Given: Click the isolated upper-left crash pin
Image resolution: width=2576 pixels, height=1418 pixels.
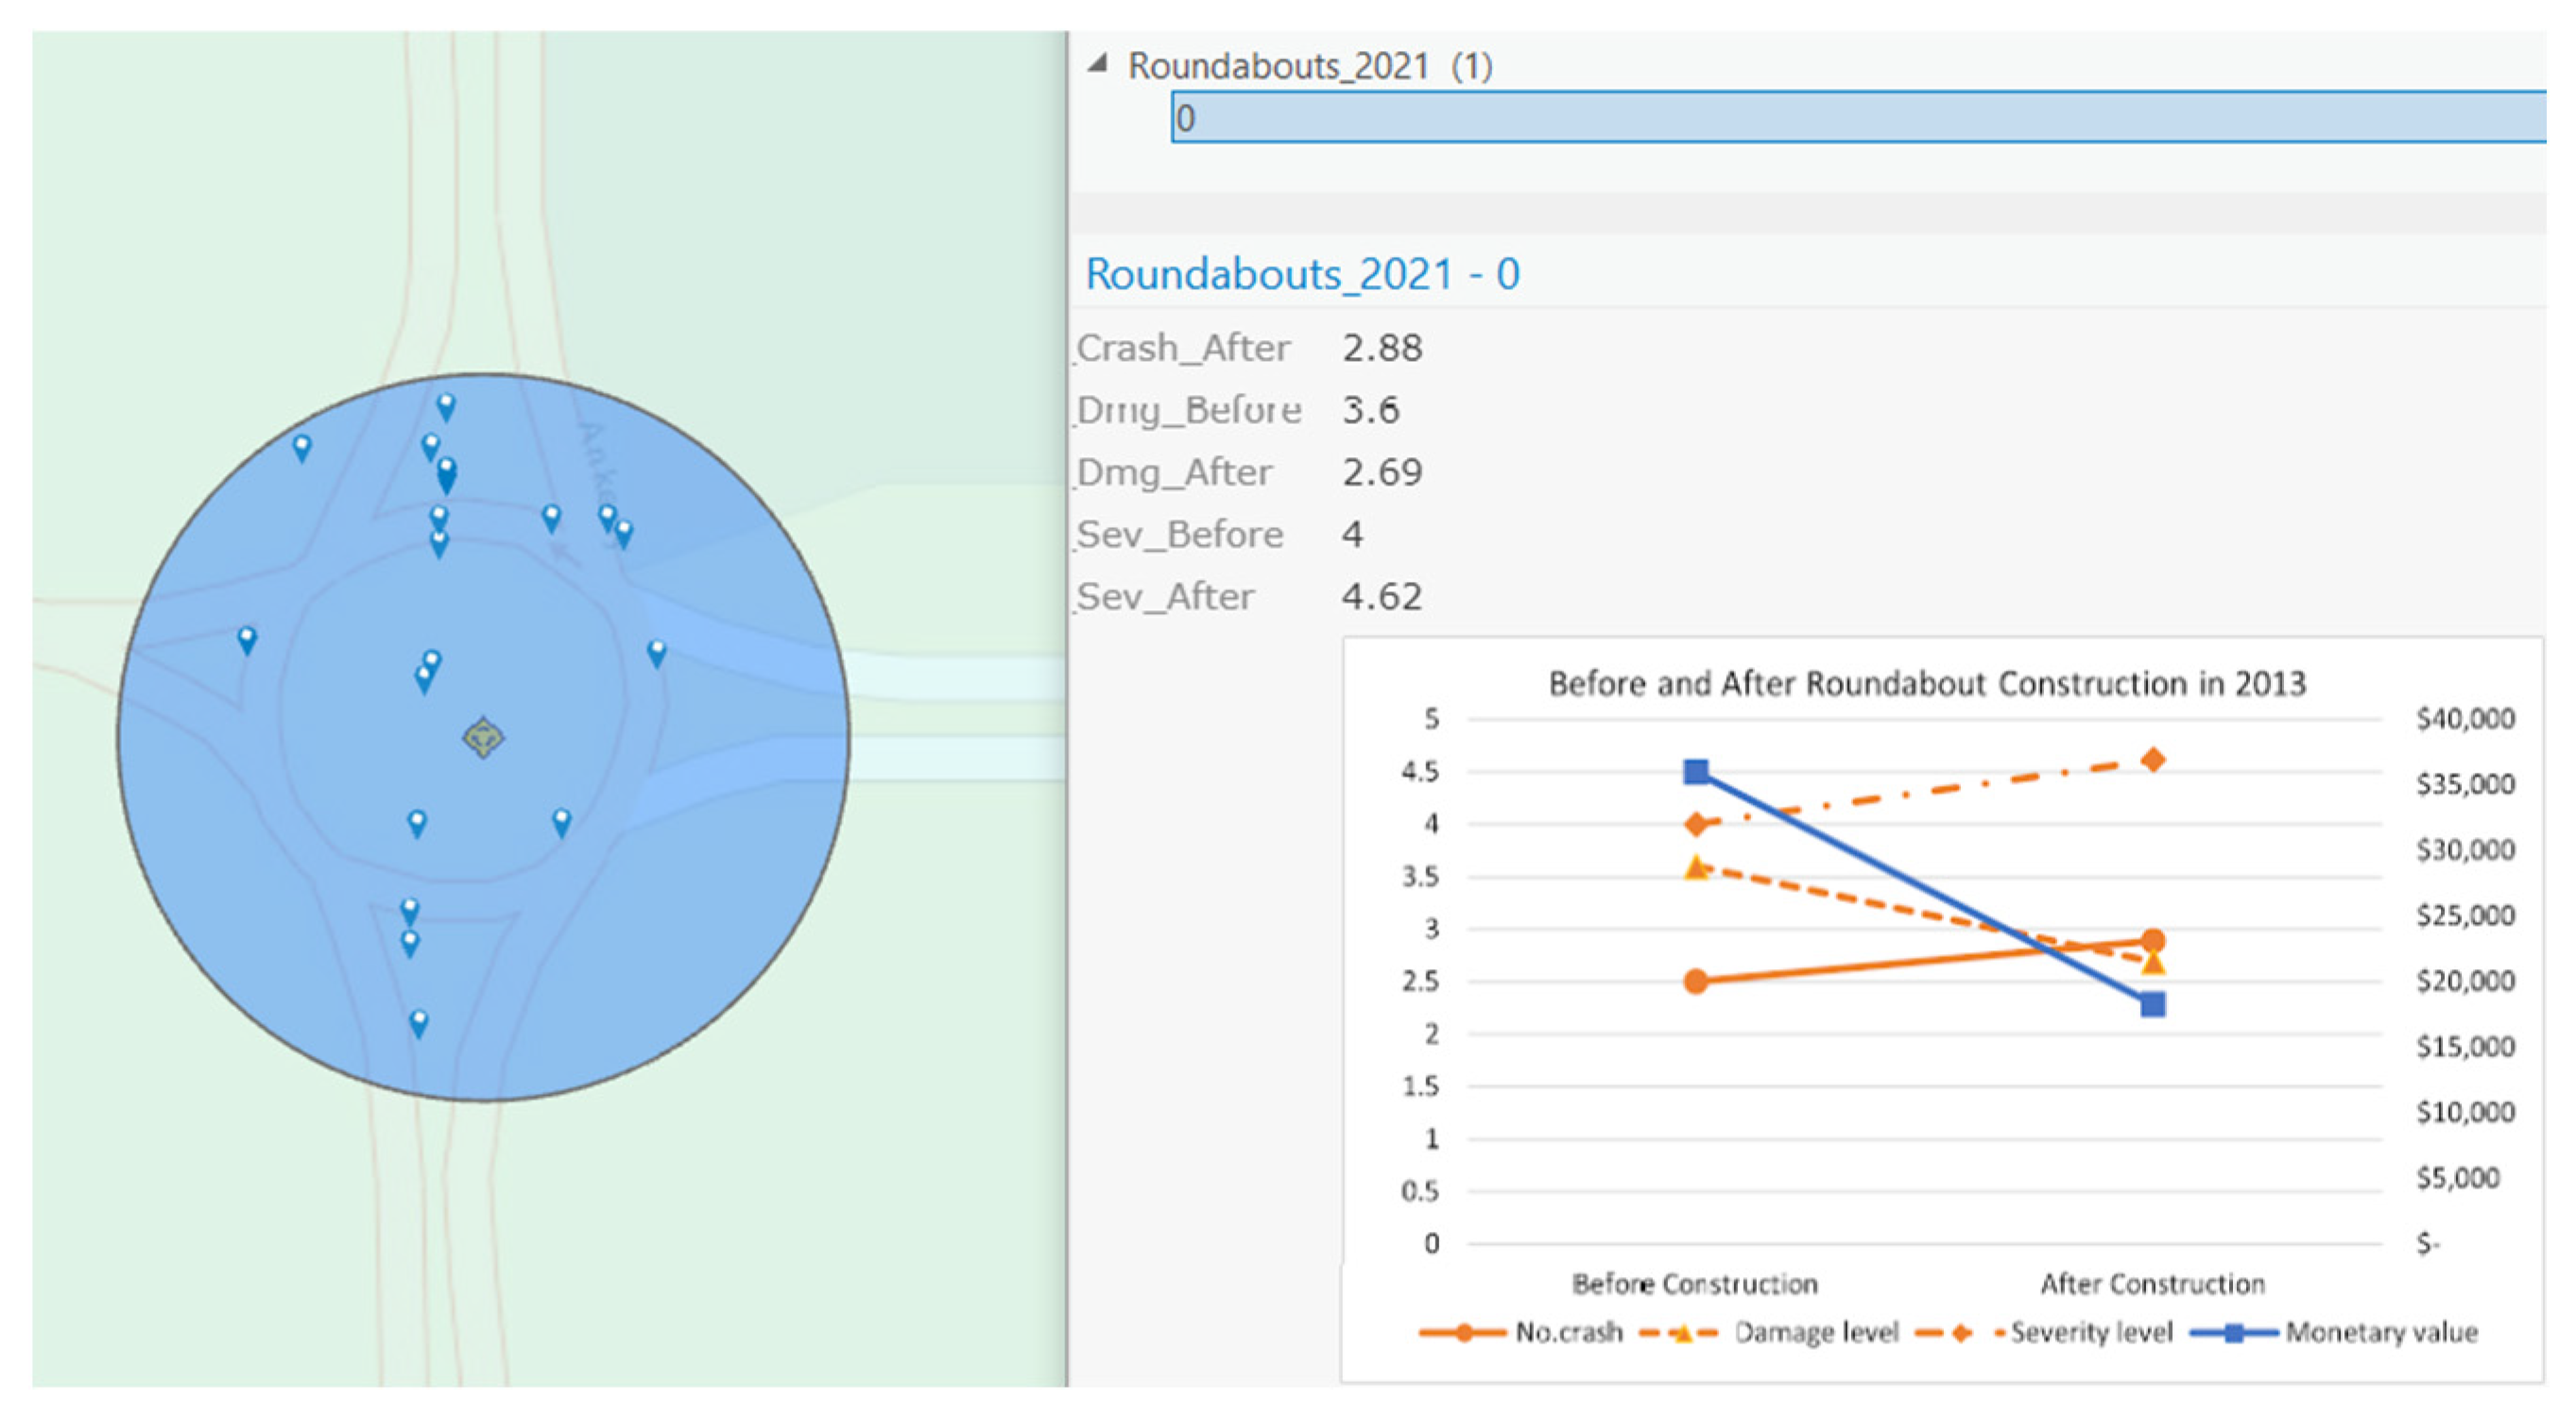Looking at the screenshot, I should point(301,447).
